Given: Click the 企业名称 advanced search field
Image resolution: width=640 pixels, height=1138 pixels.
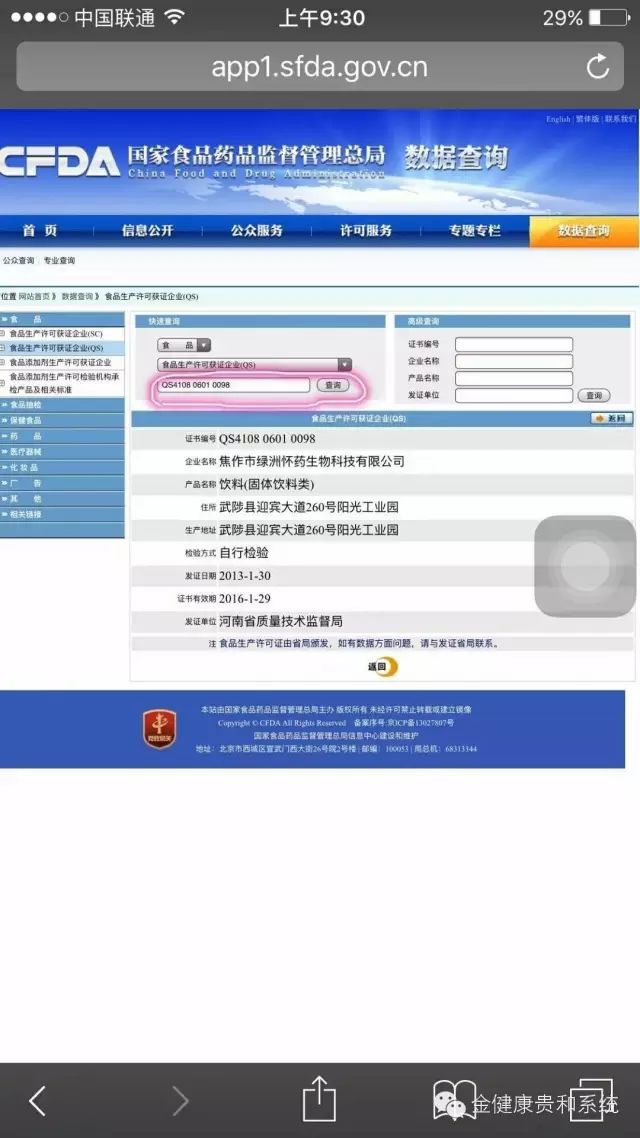Looking at the screenshot, I should point(514,361).
